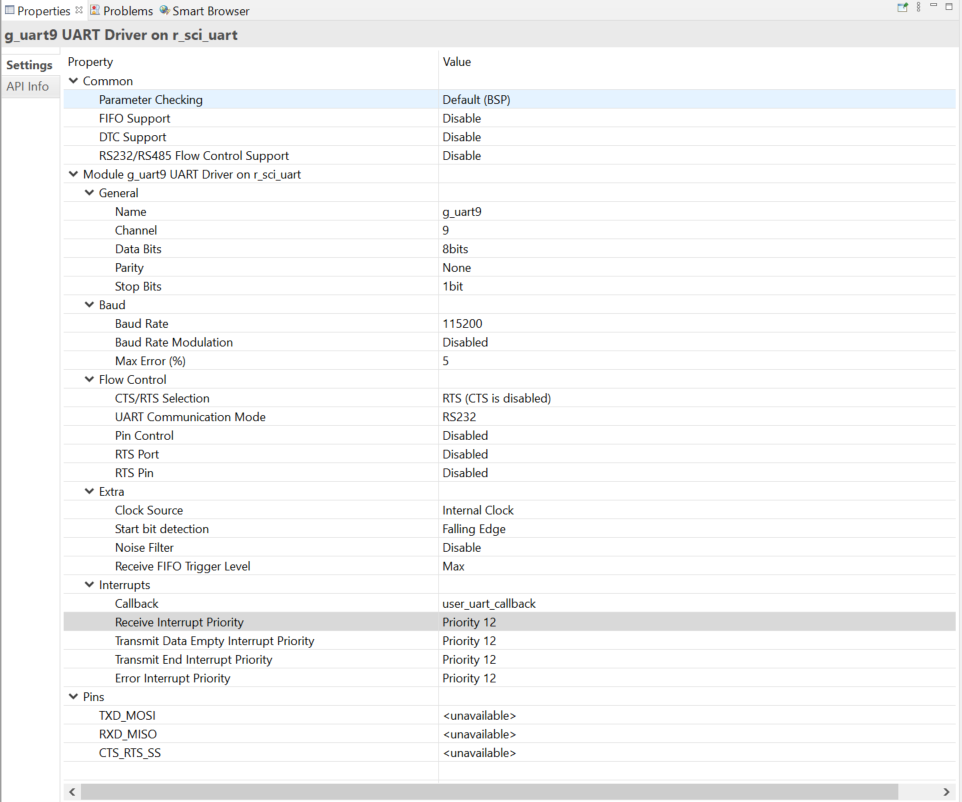
Task: Change FIFO Support Disable value
Action: click(x=461, y=118)
